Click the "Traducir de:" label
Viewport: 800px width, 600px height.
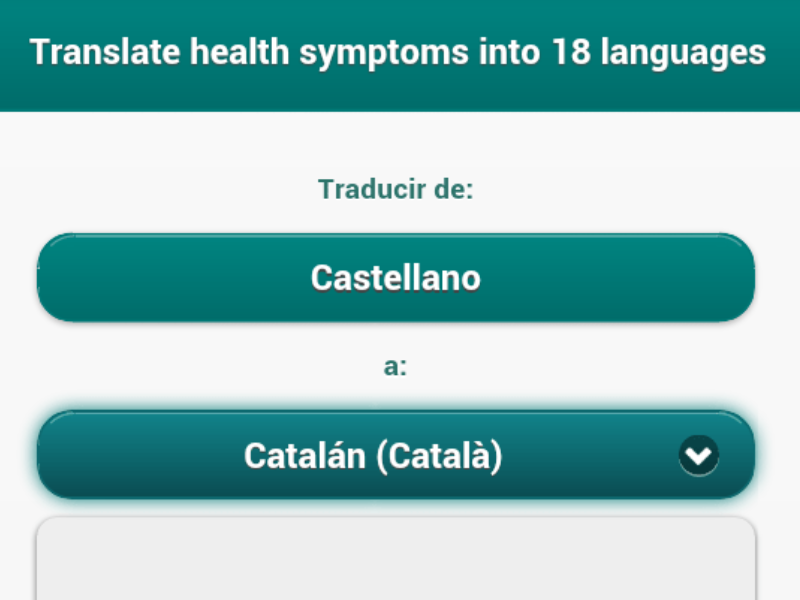point(396,189)
